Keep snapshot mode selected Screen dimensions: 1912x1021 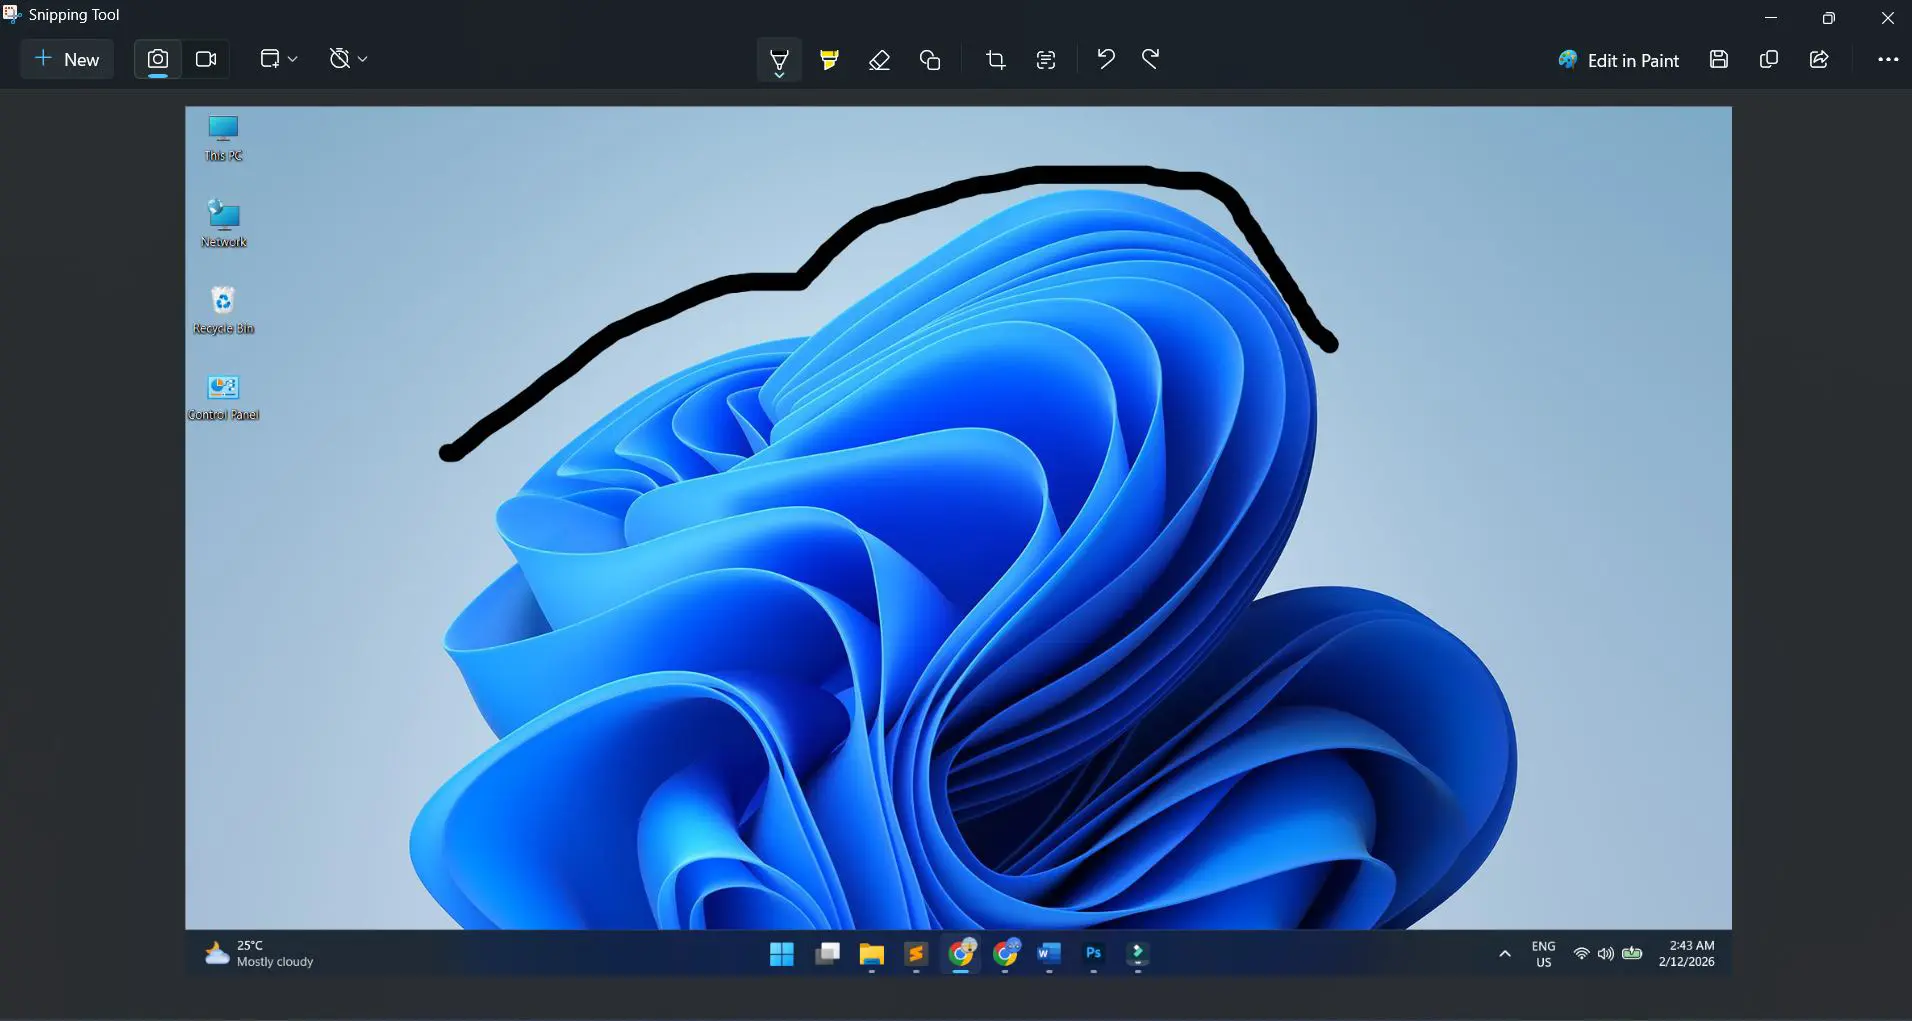coord(157,59)
